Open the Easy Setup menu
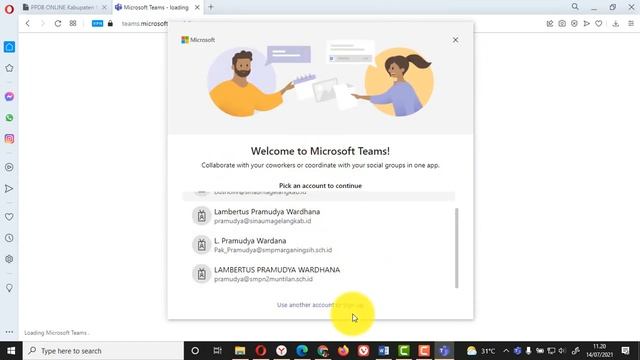The image size is (640, 360). 631,24
